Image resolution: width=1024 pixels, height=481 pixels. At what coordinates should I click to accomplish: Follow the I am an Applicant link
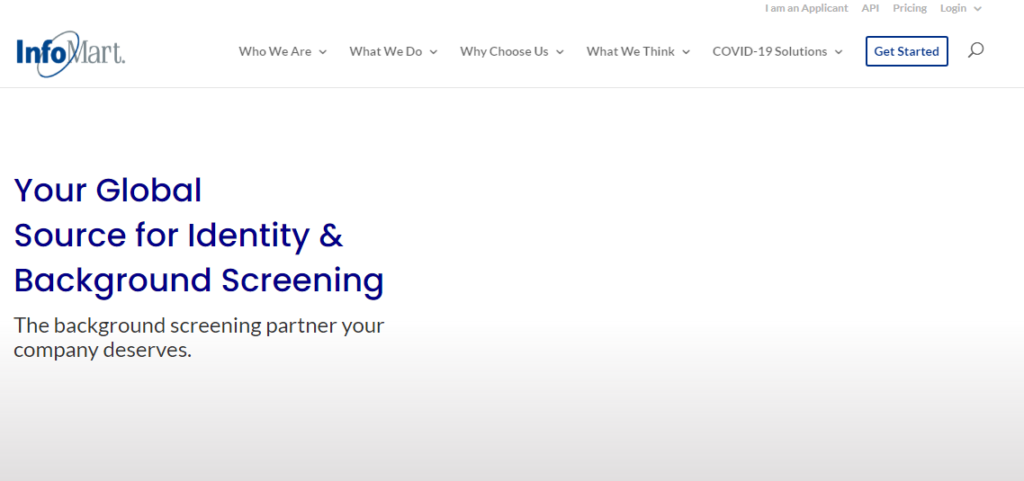[807, 8]
